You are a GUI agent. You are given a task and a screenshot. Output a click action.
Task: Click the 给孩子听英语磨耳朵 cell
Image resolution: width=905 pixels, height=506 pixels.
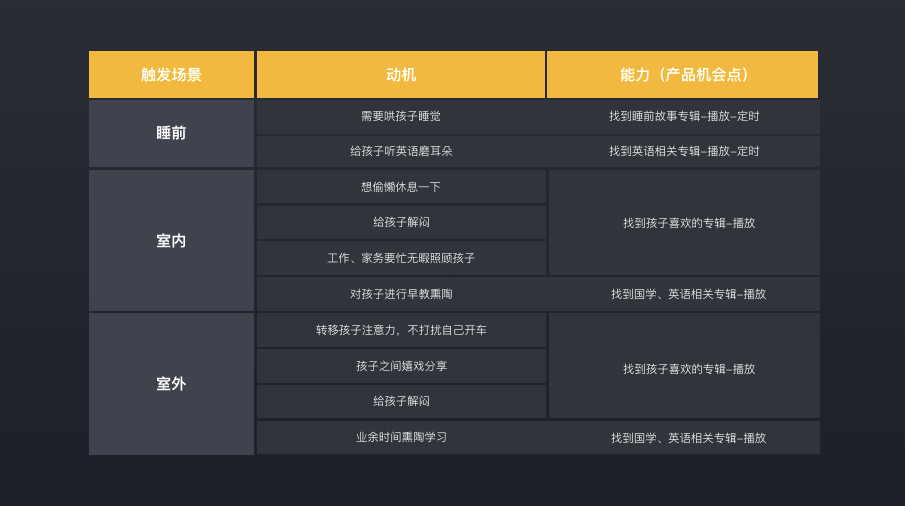(401, 151)
